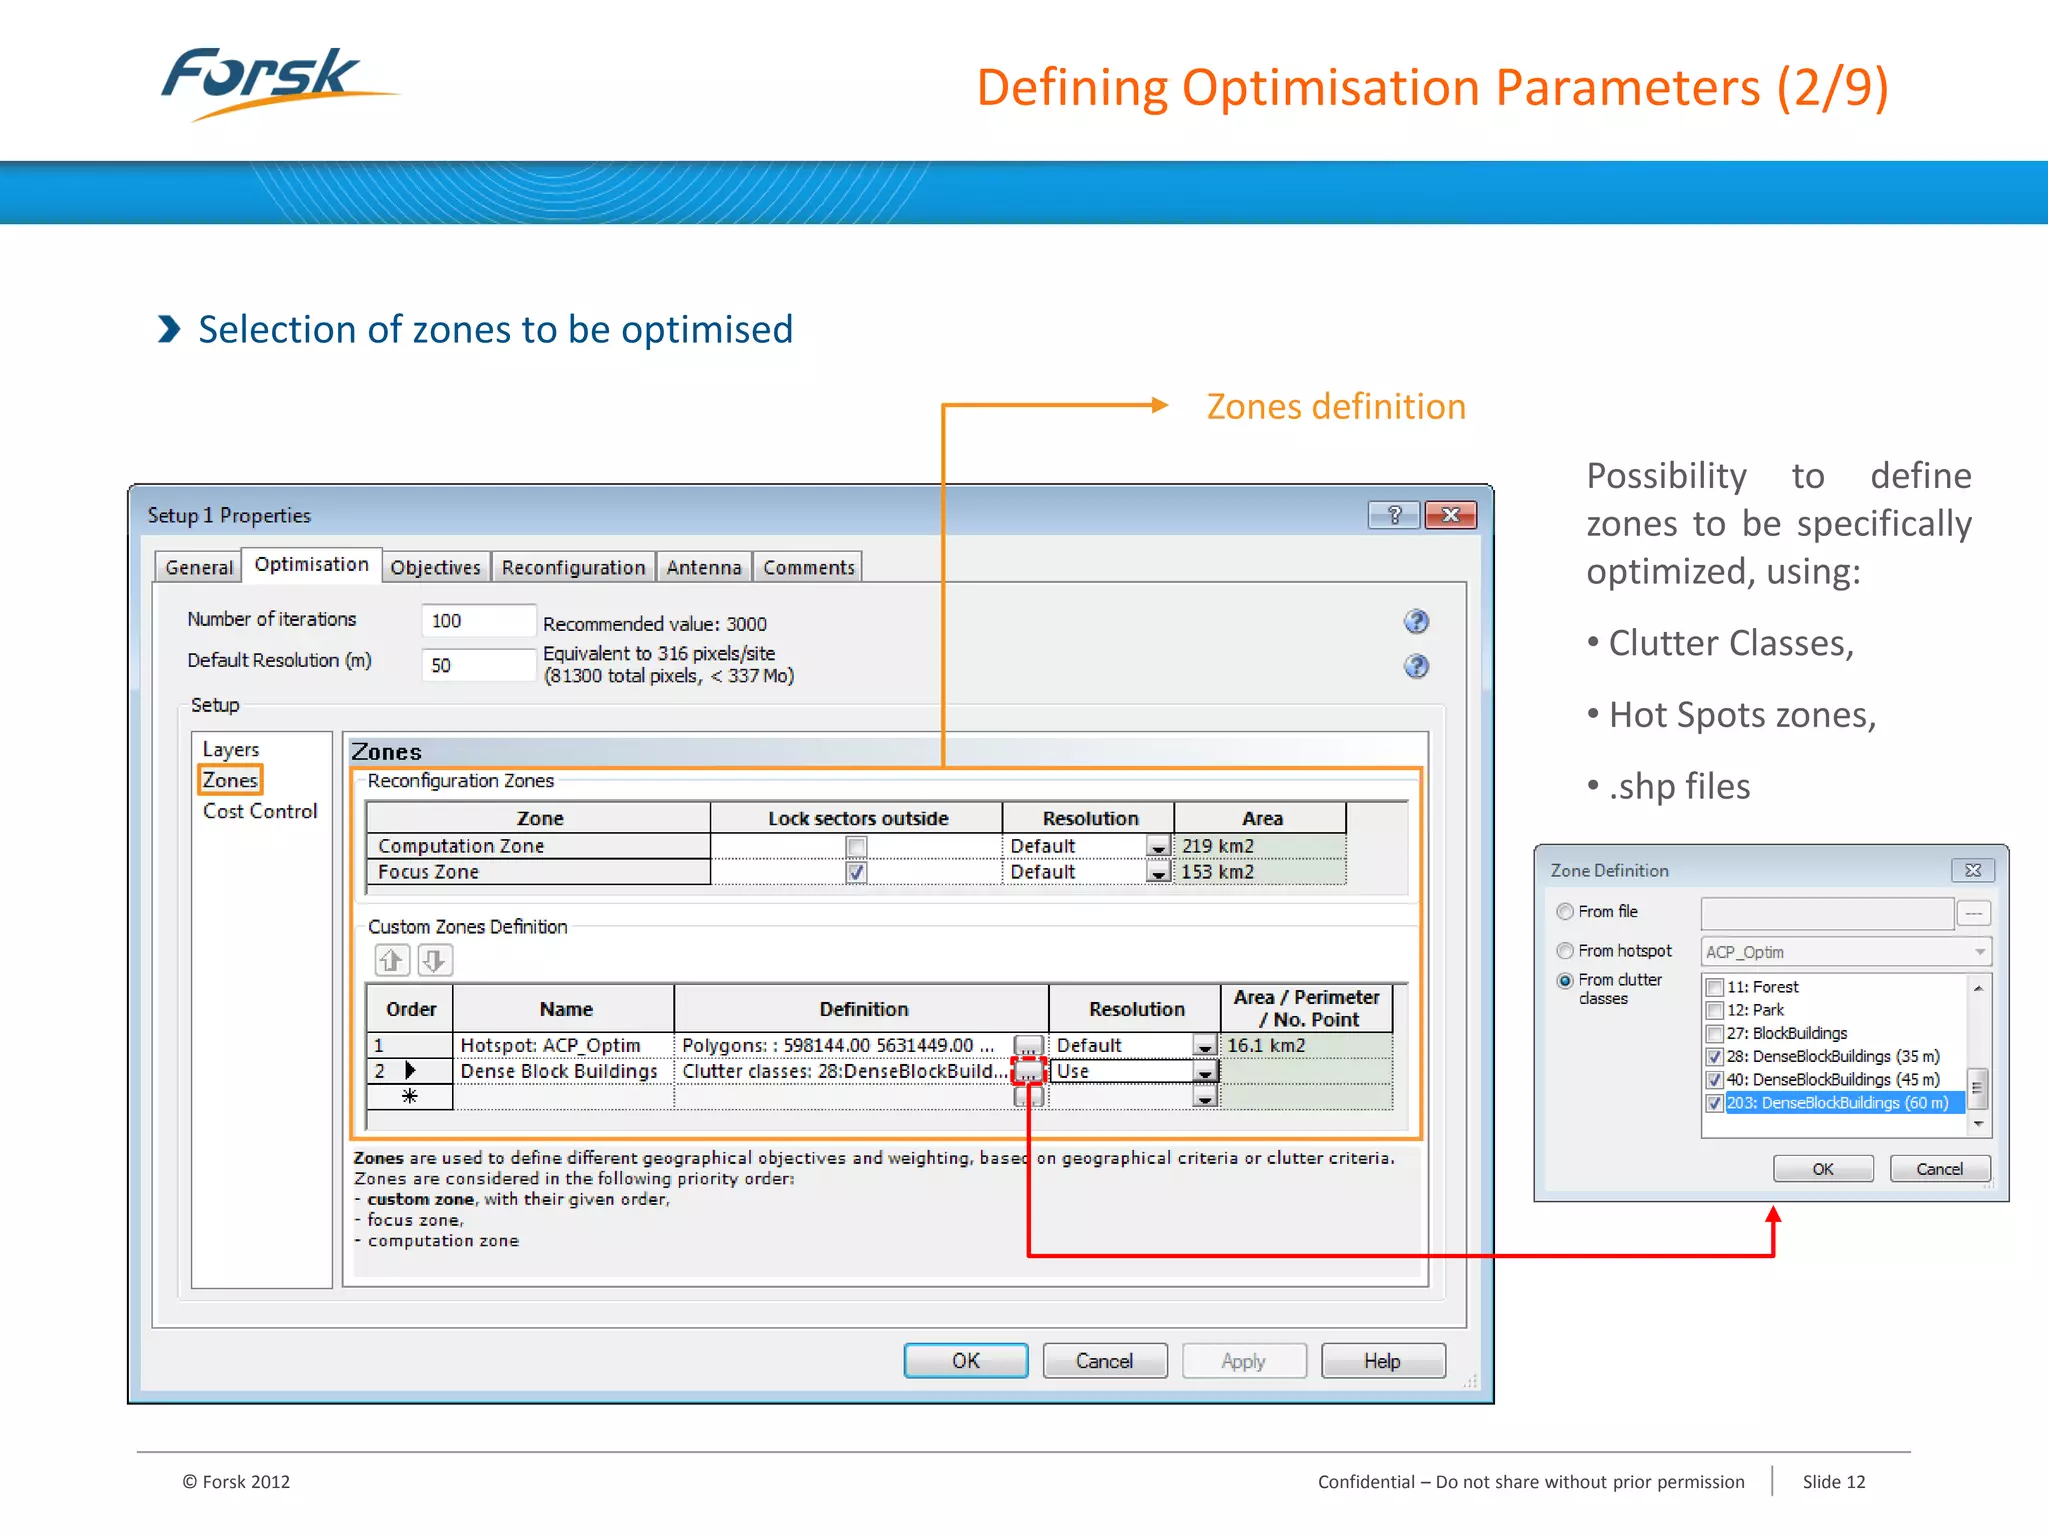2048x1536 pixels.
Task: Click clutter class list scrollbar up arrow
Action: click(x=1978, y=988)
